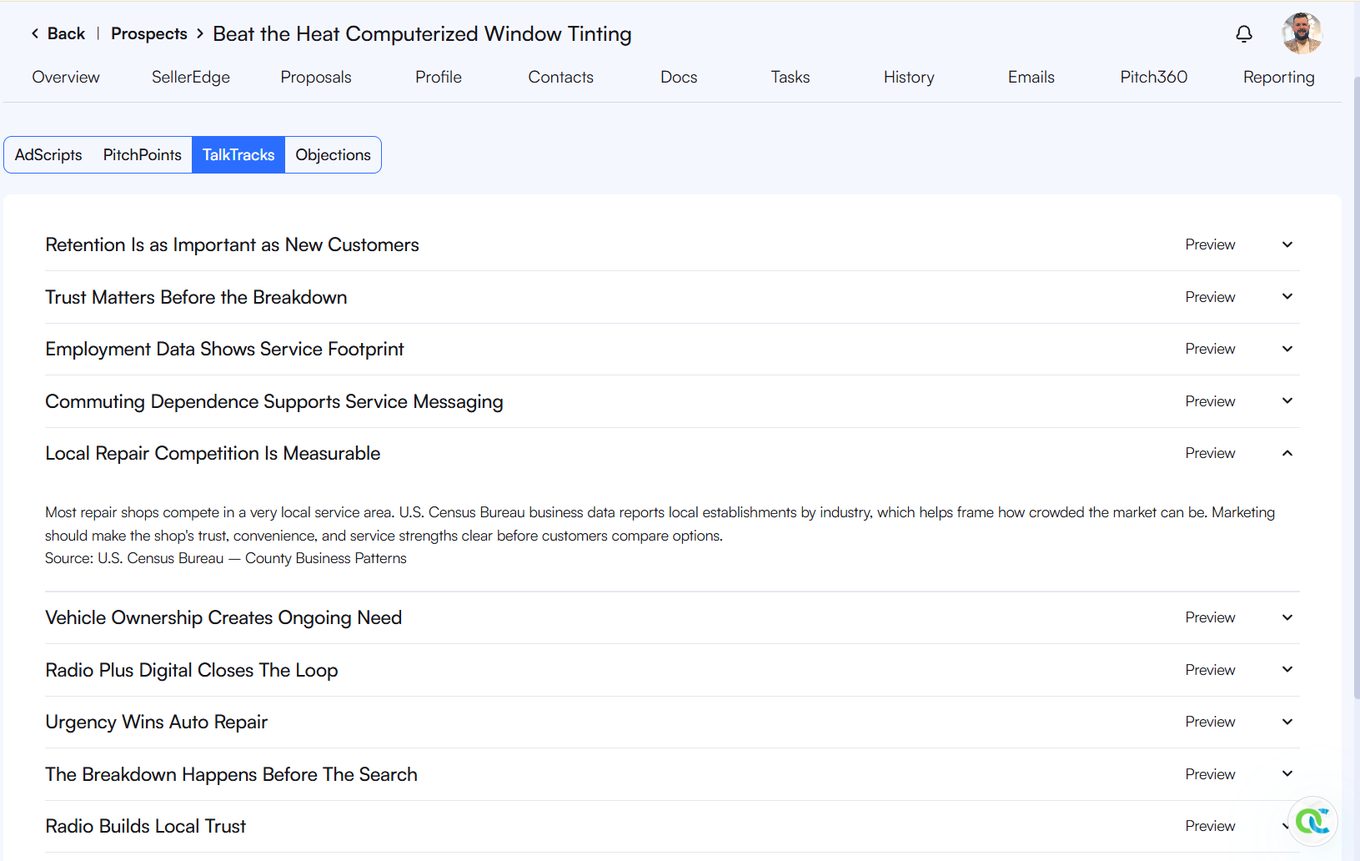Preview Commuting Dependence Supports Service Messaging
This screenshot has width=1360, height=861.
pyautogui.click(x=1210, y=401)
